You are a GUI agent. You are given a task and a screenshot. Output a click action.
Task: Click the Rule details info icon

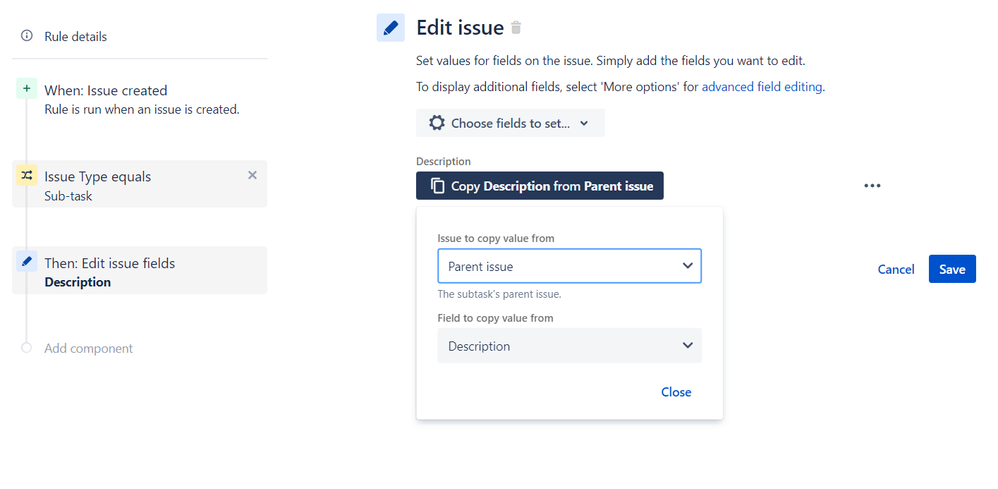[27, 36]
